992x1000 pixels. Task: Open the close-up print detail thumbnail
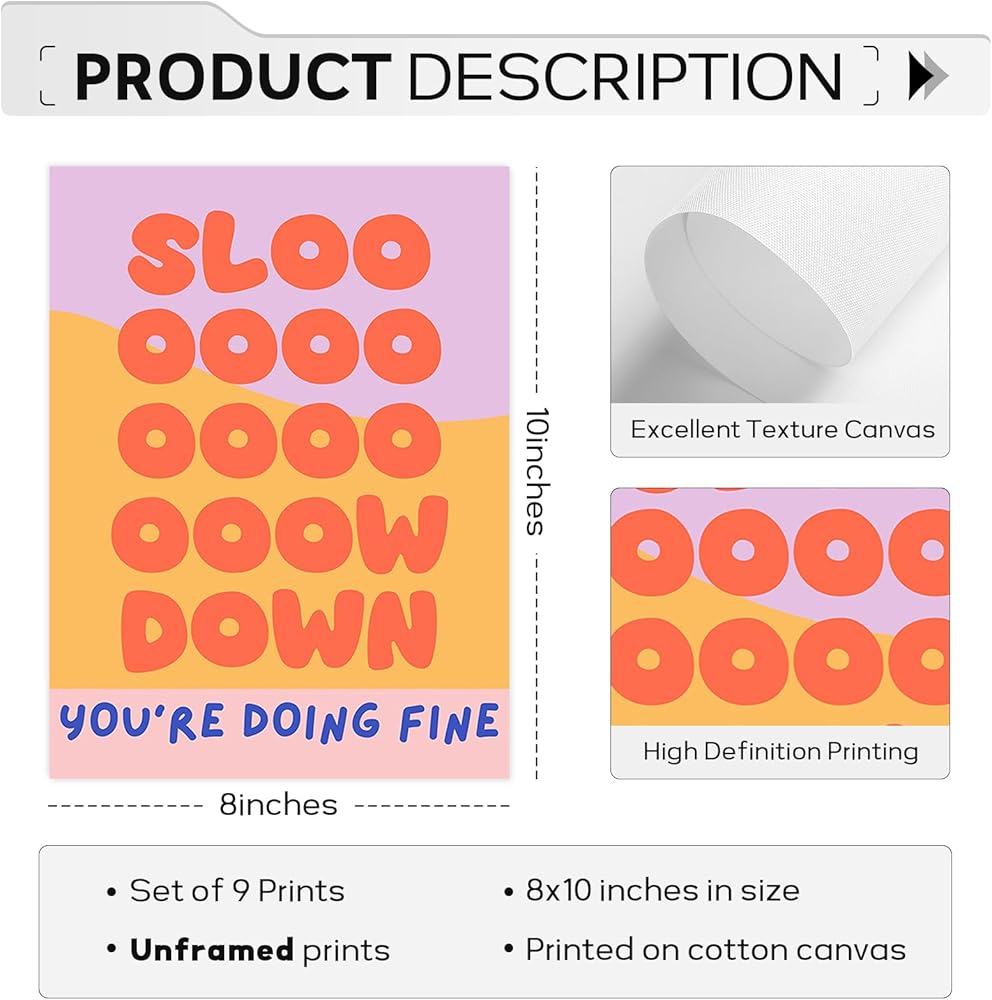(x=780, y=607)
